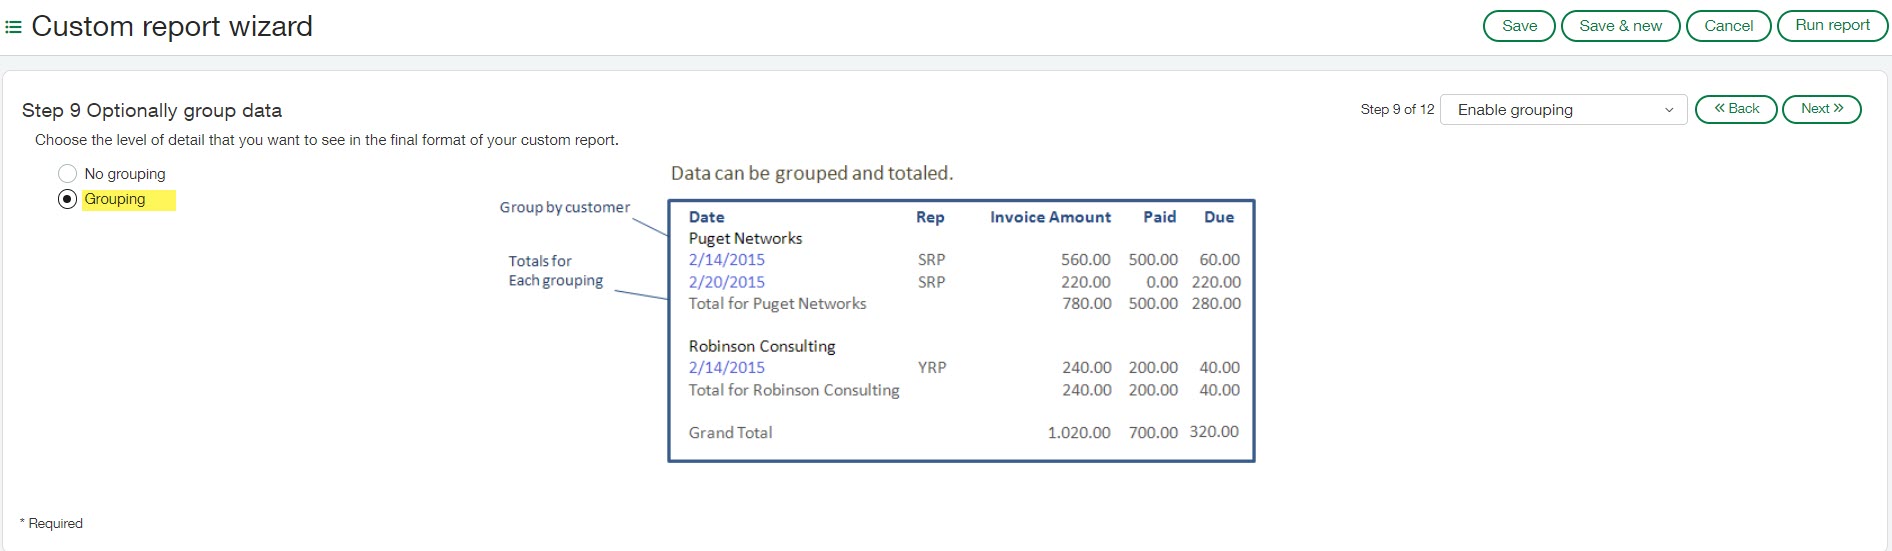Click the 2/14/2015 date under Robinson Consulting

click(x=726, y=368)
